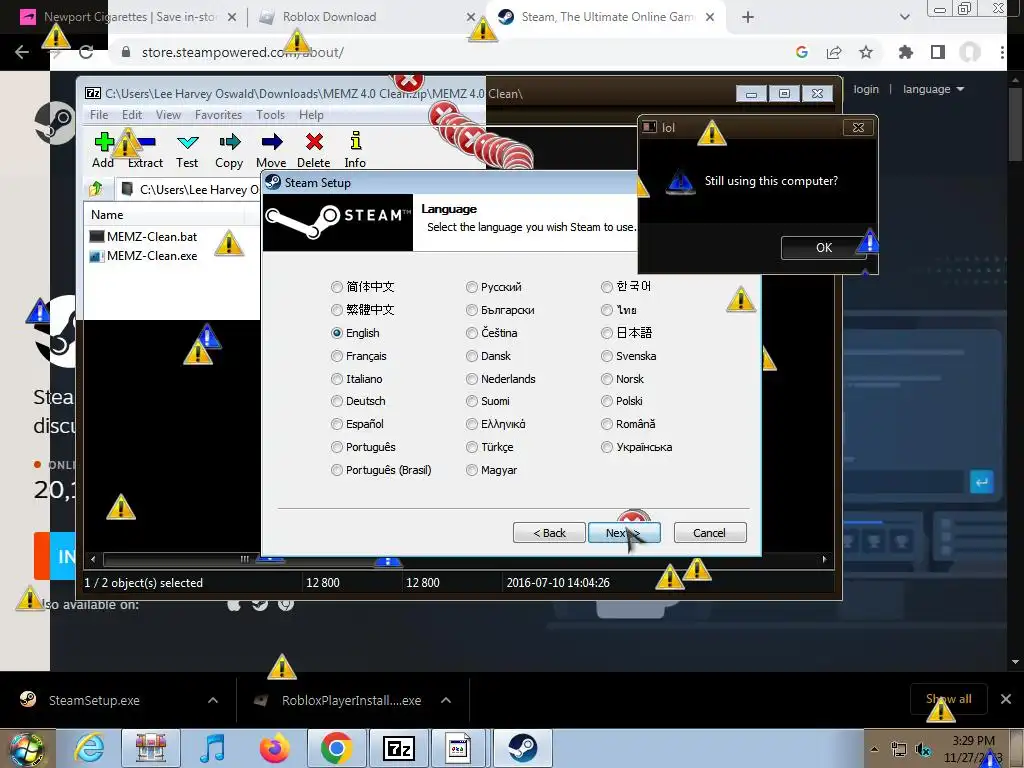Click Next in Steam Setup
This screenshot has height=768, width=1024.
pos(624,533)
